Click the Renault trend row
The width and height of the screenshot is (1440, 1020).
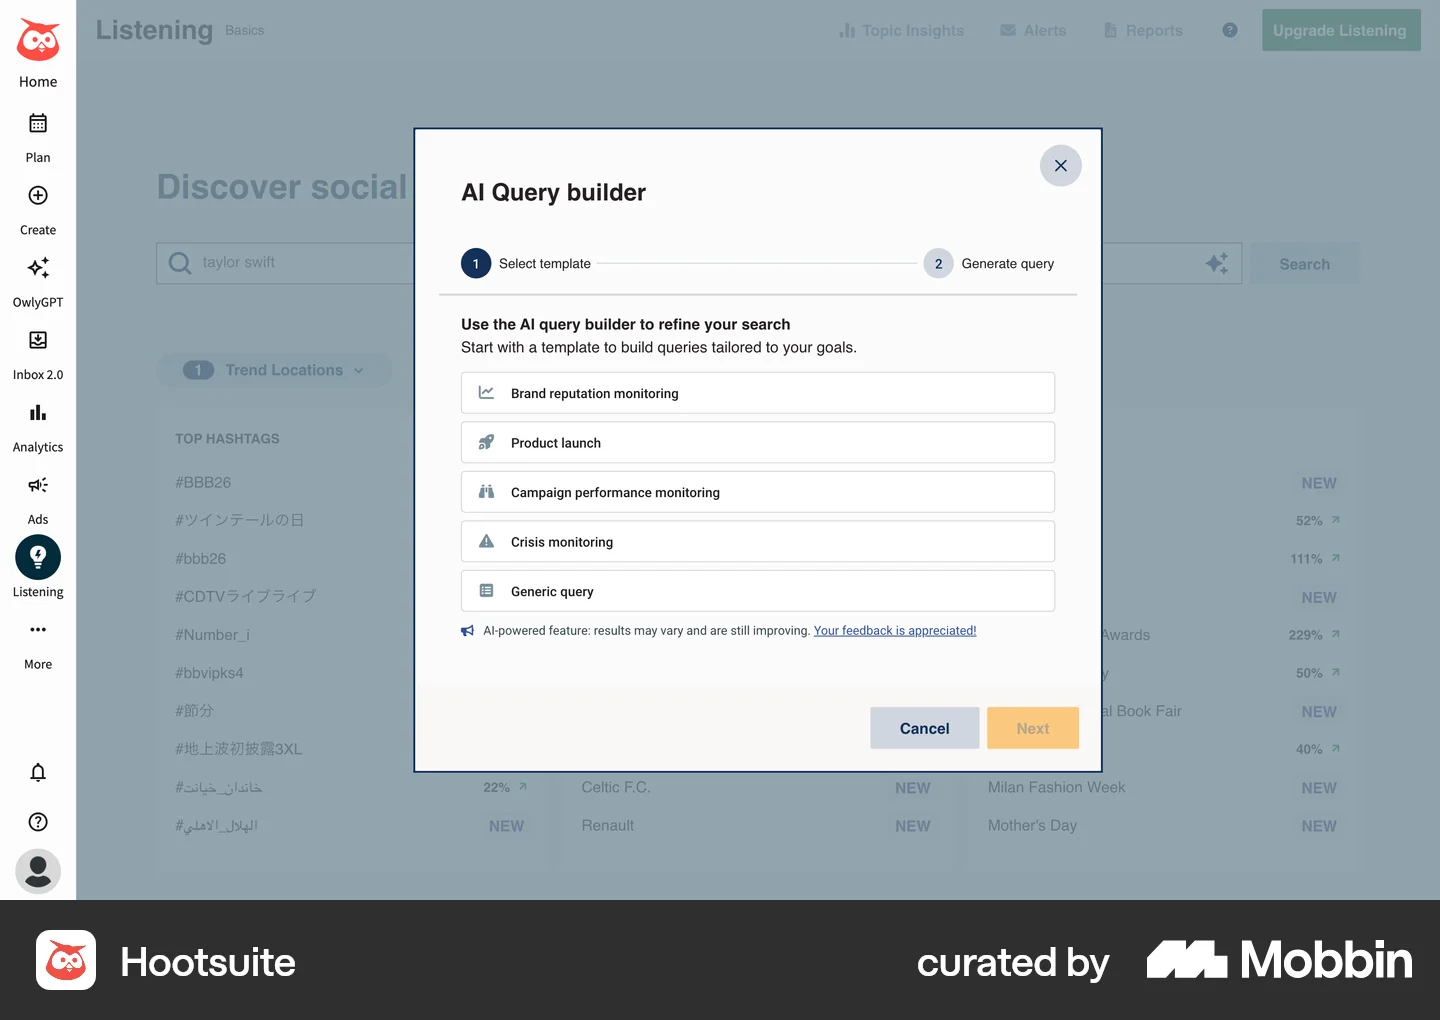pyautogui.click(x=756, y=826)
